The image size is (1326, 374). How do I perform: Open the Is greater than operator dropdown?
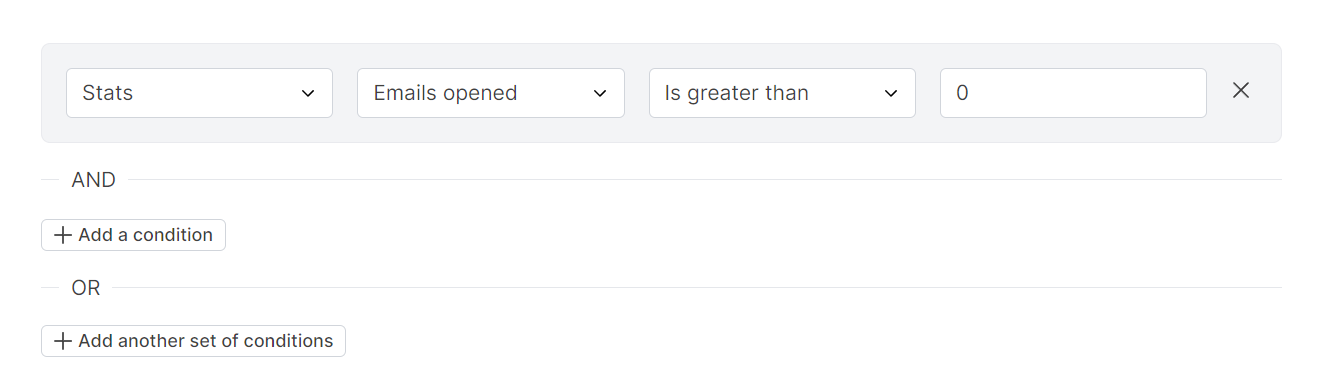click(782, 93)
